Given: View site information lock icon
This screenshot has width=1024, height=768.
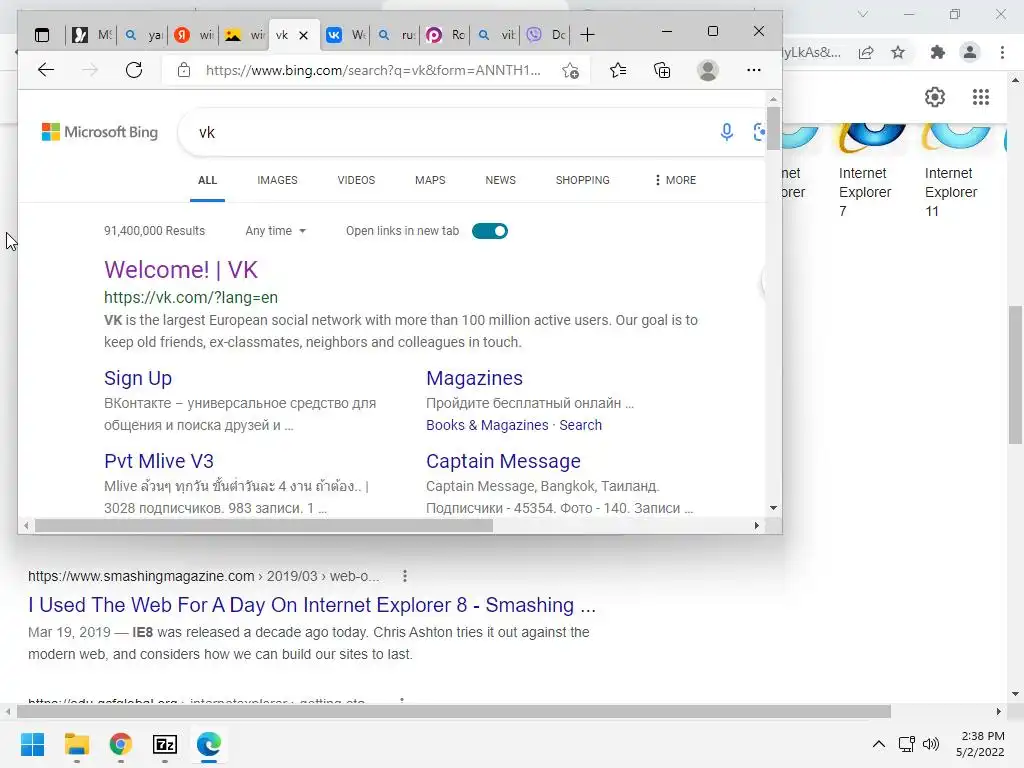Looking at the screenshot, I should tap(184, 70).
